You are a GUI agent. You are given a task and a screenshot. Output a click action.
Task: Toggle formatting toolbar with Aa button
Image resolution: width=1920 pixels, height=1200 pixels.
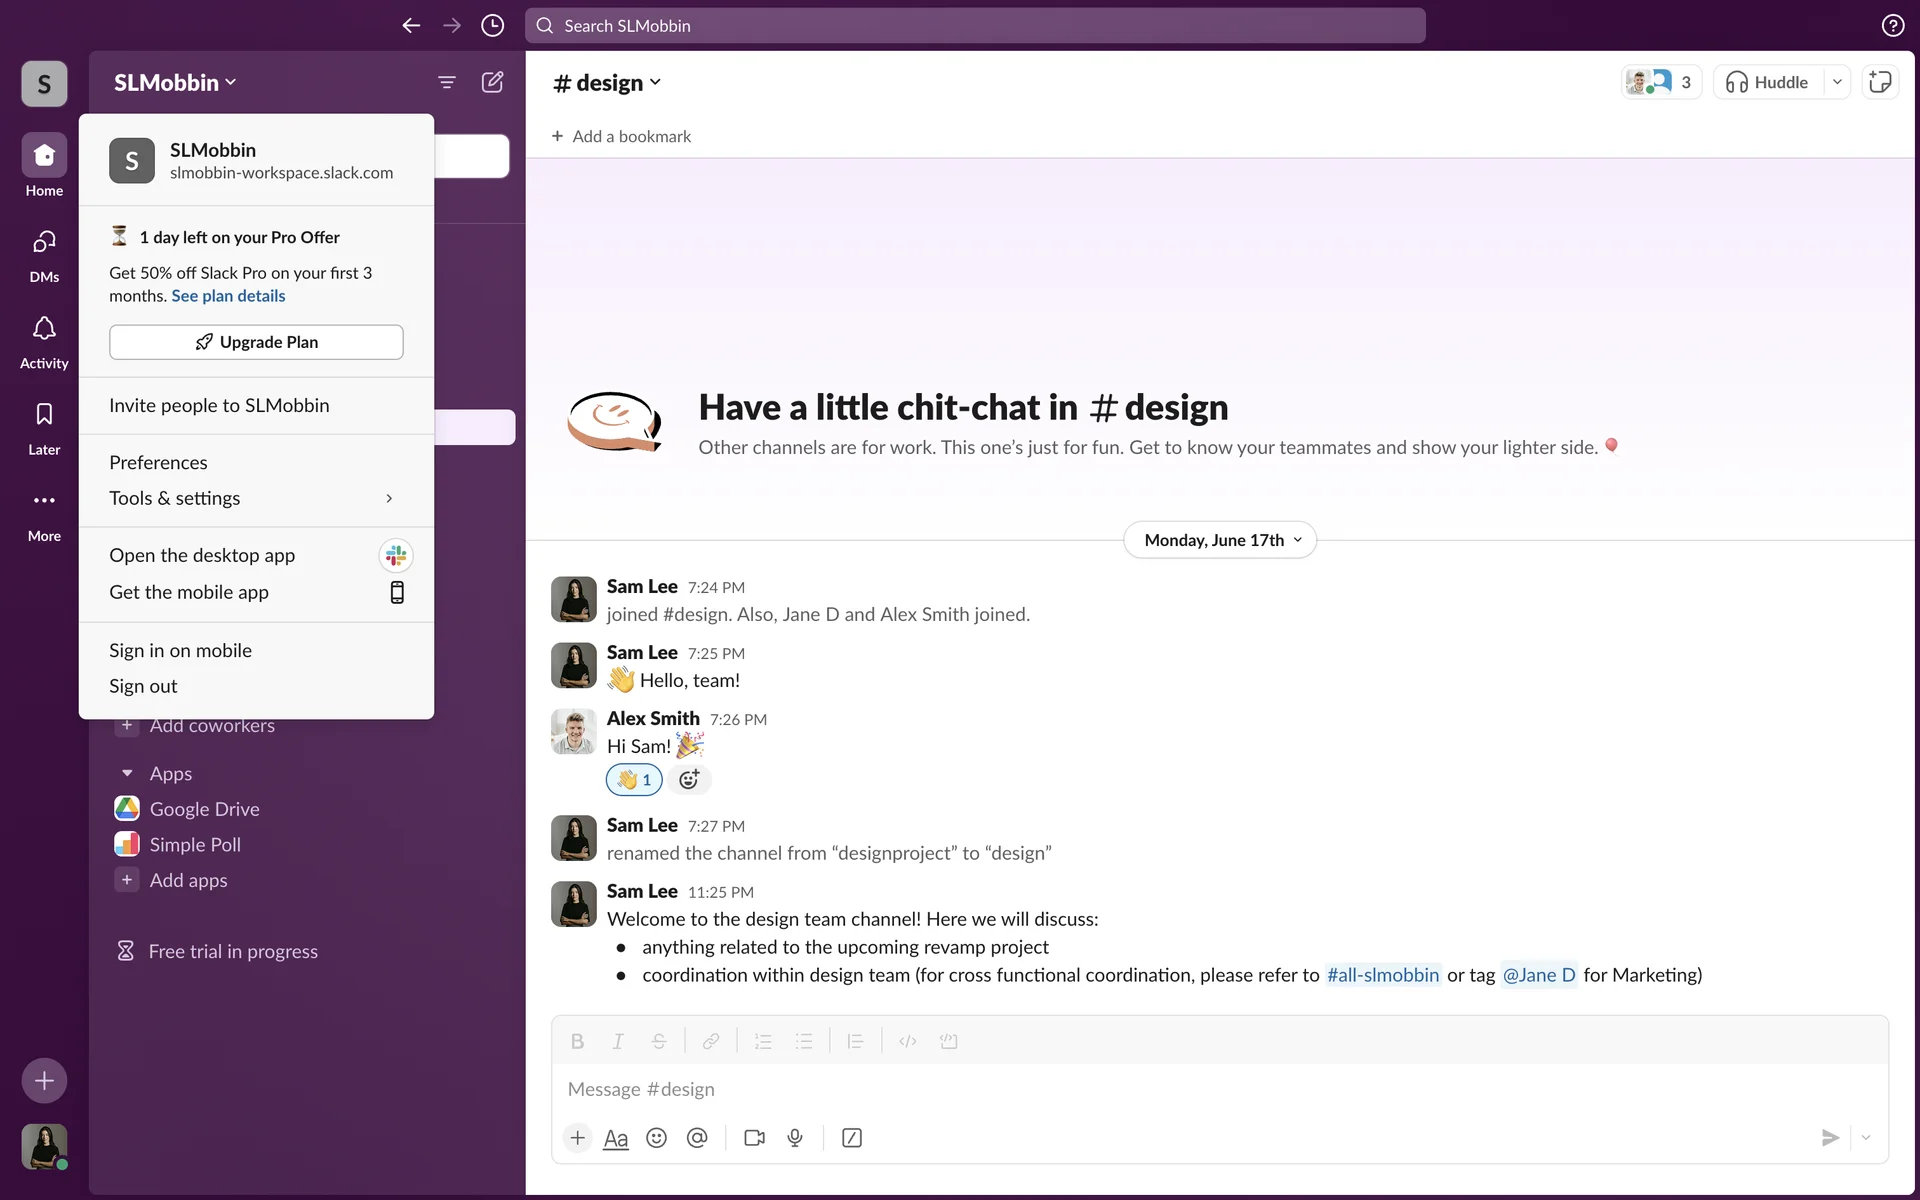pos(616,1138)
